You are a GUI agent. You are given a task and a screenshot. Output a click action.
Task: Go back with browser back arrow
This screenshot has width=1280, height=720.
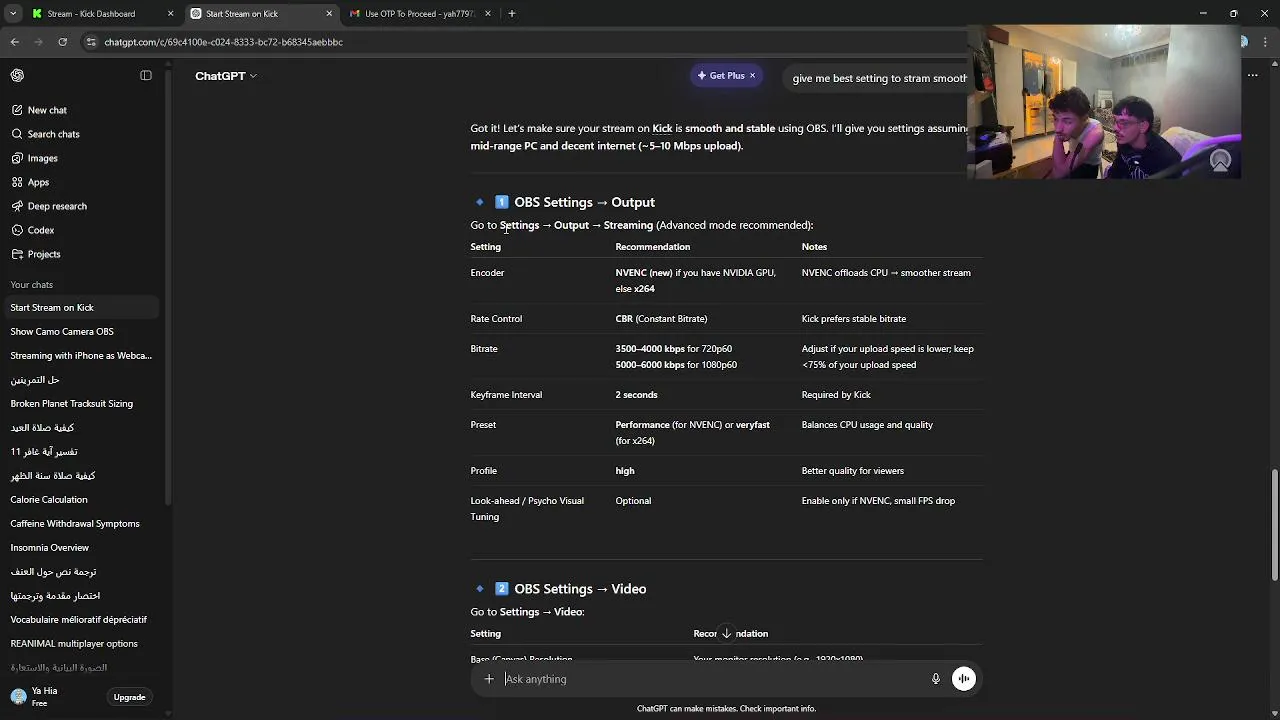coord(15,42)
